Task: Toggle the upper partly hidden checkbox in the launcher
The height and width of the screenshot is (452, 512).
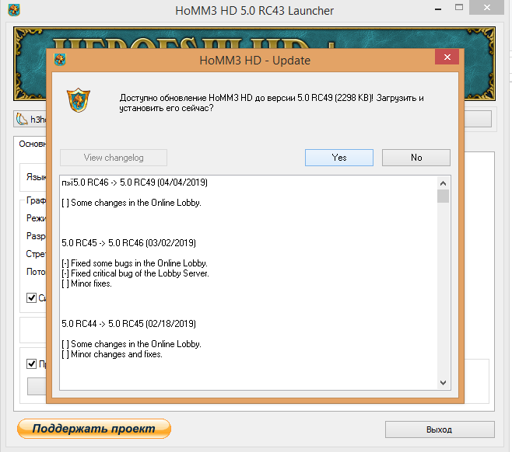Action: pos(31,298)
